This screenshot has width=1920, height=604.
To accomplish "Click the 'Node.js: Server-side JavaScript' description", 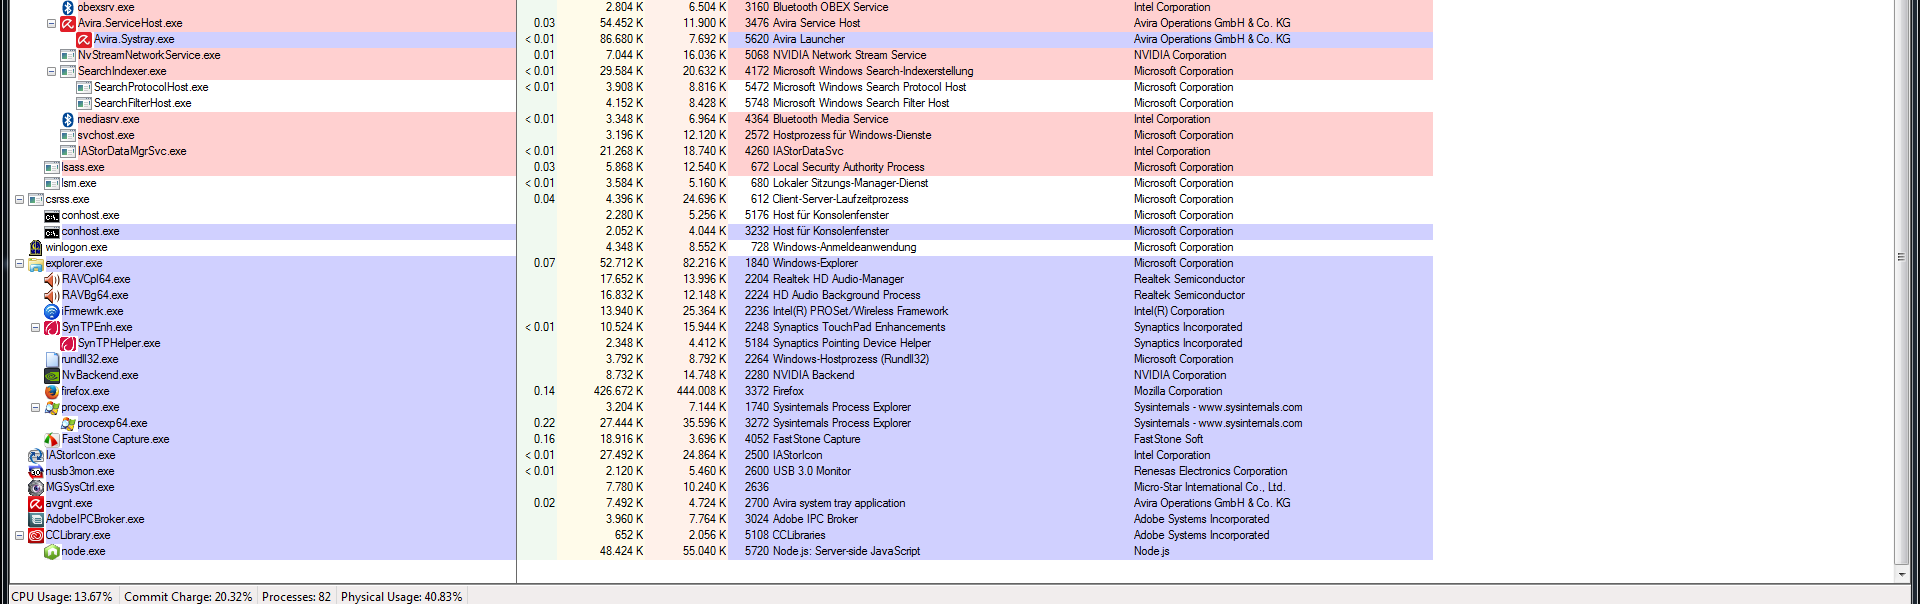I will [x=846, y=551].
